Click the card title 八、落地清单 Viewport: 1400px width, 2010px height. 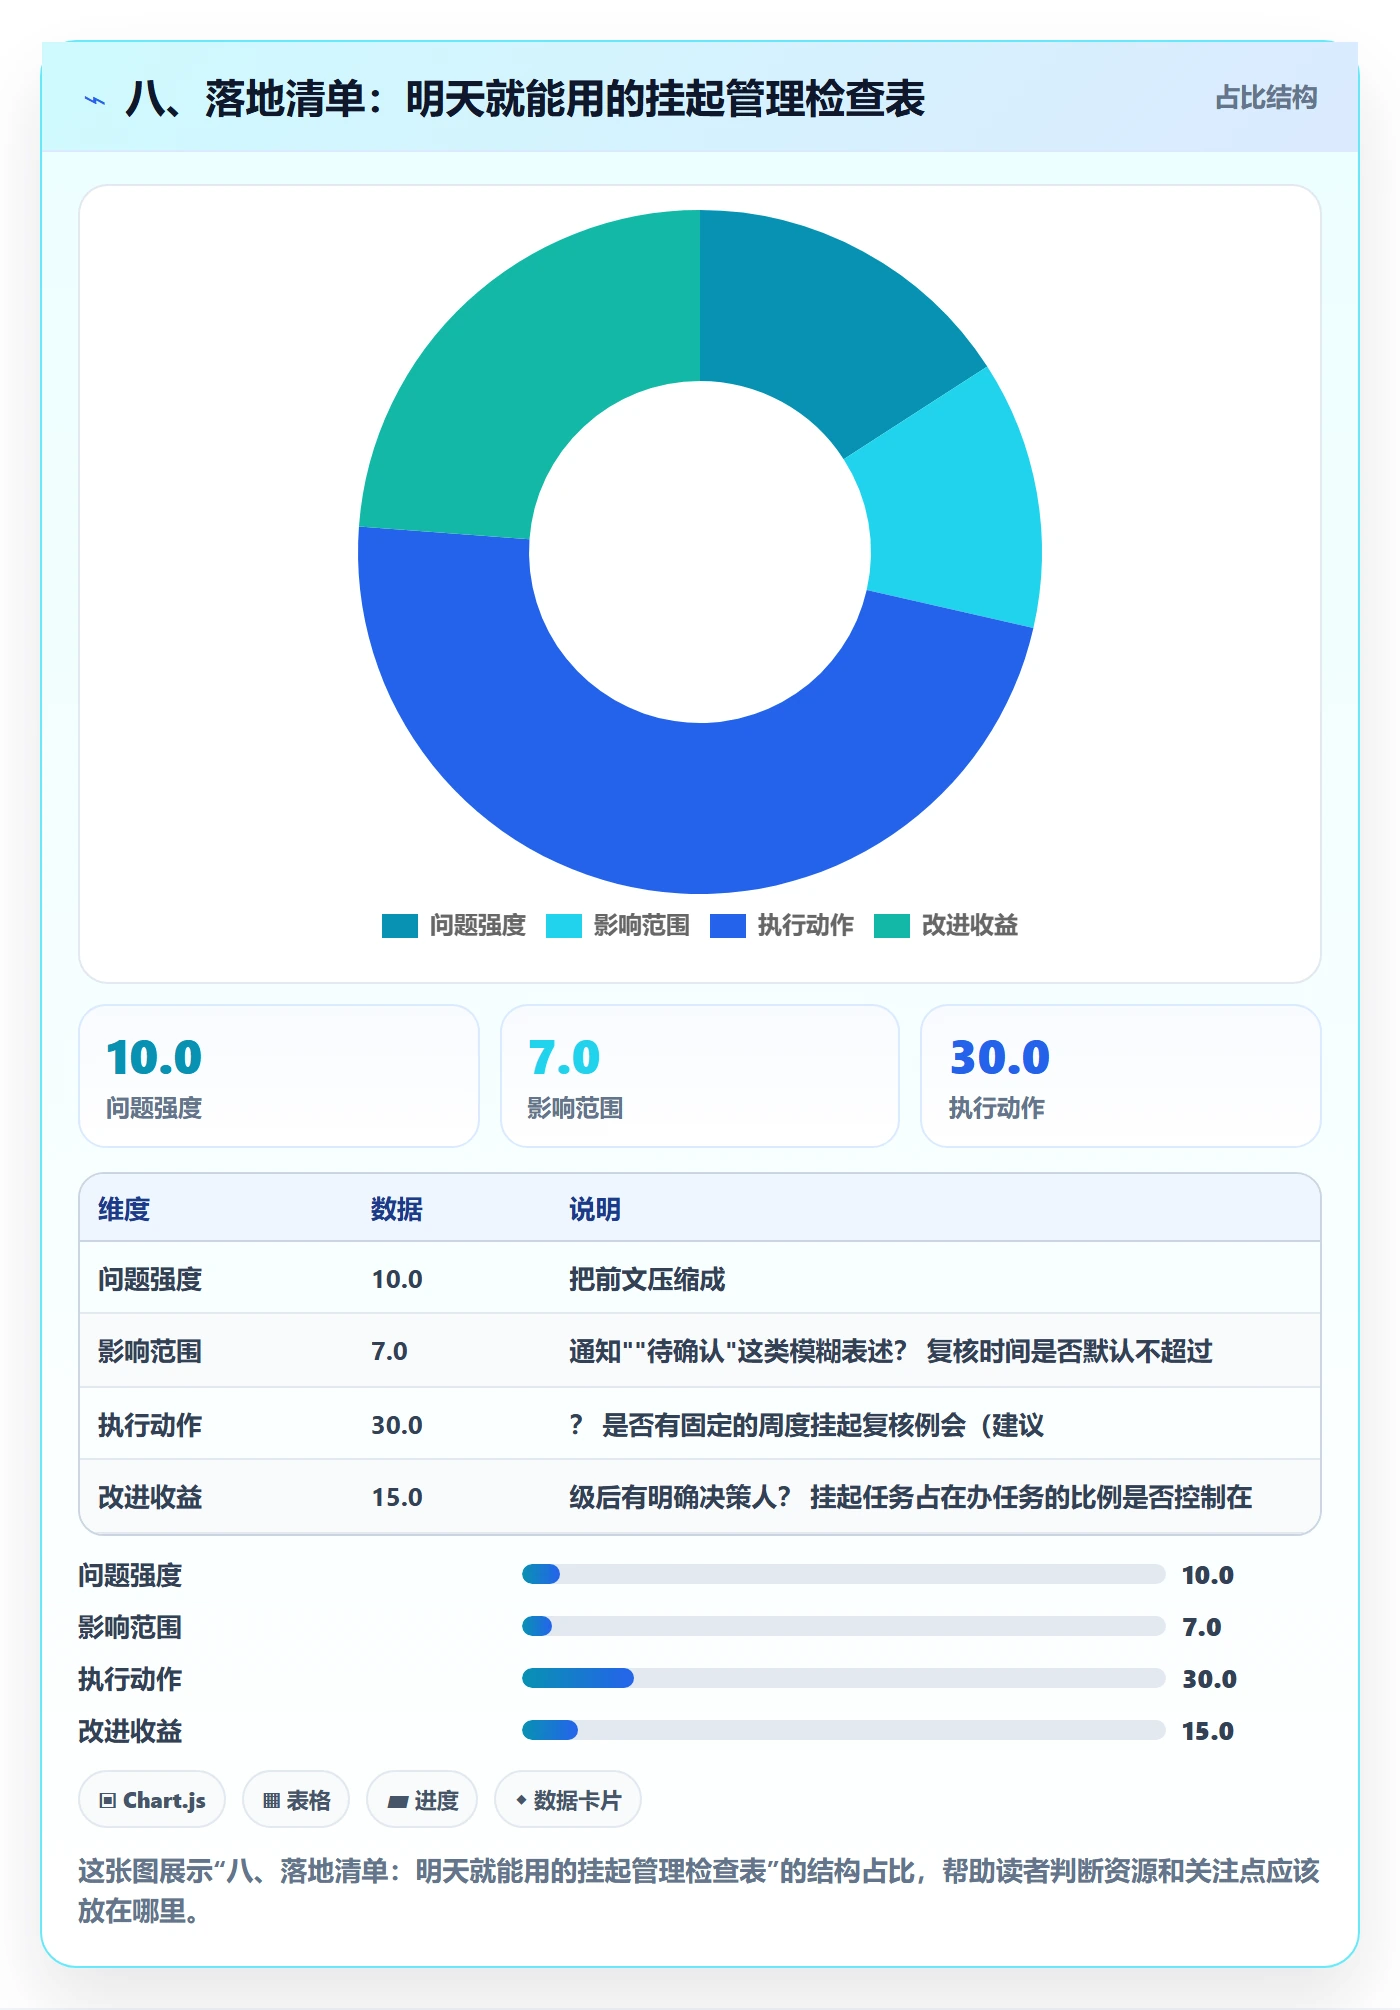click(x=525, y=99)
